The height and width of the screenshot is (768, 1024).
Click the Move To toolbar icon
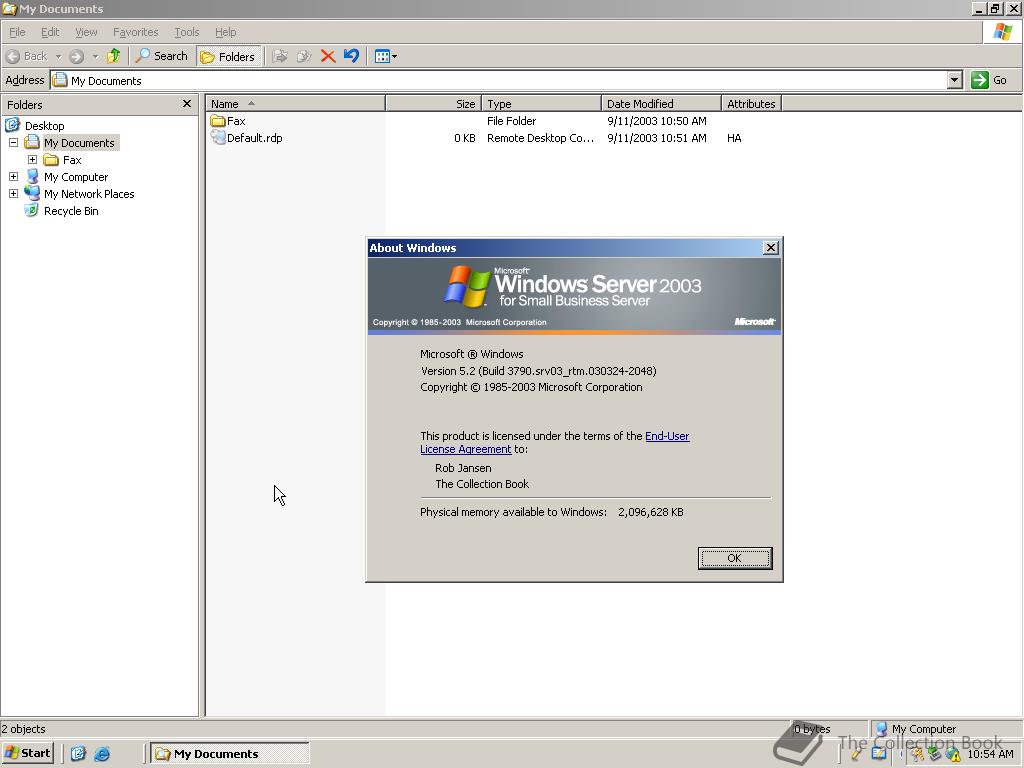[280, 56]
